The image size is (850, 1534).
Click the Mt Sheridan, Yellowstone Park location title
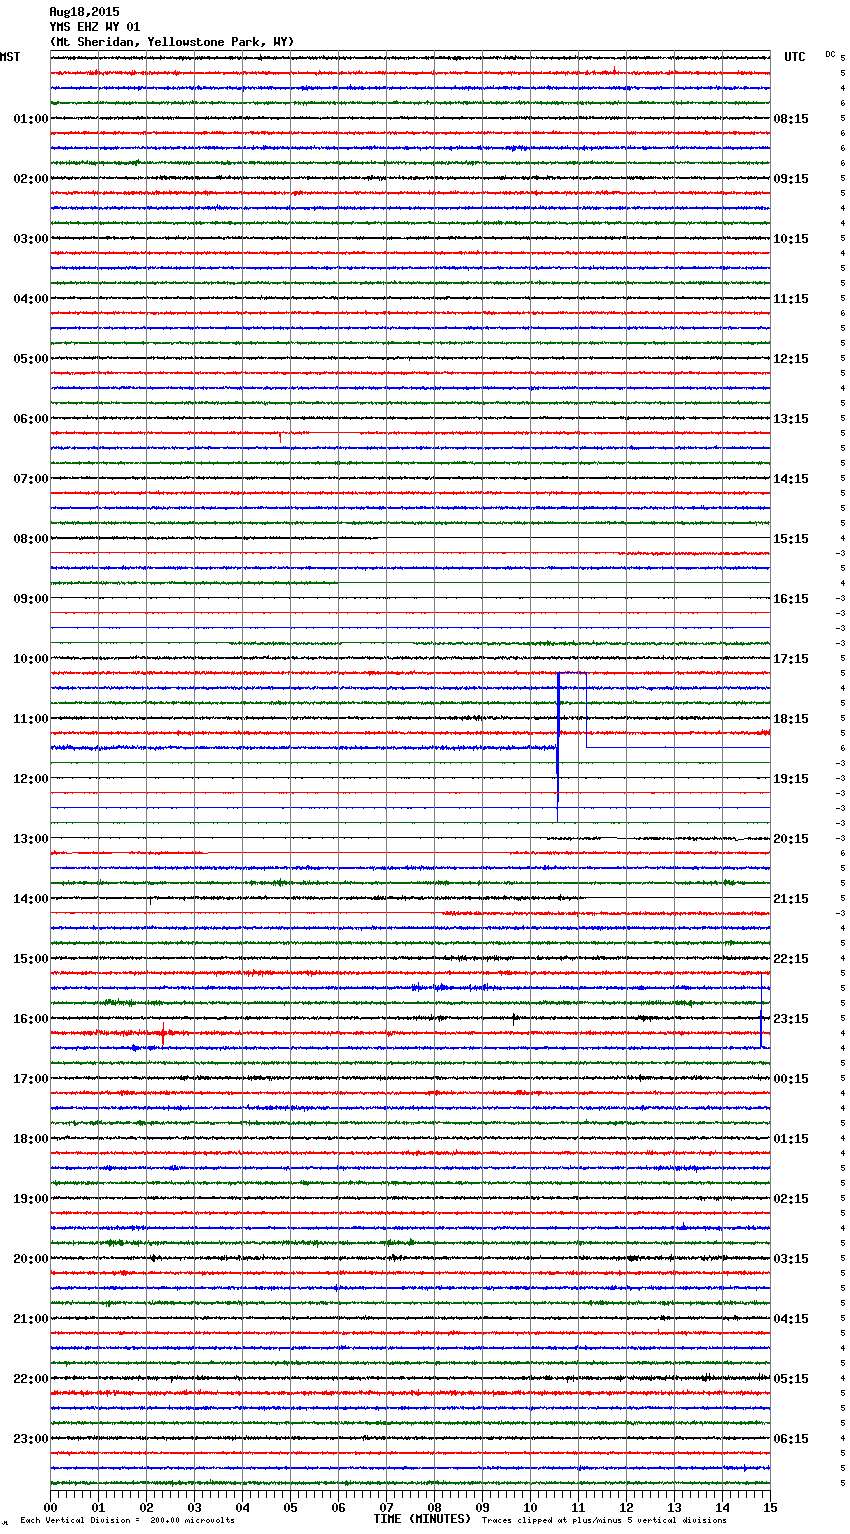pyautogui.click(x=172, y=42)
